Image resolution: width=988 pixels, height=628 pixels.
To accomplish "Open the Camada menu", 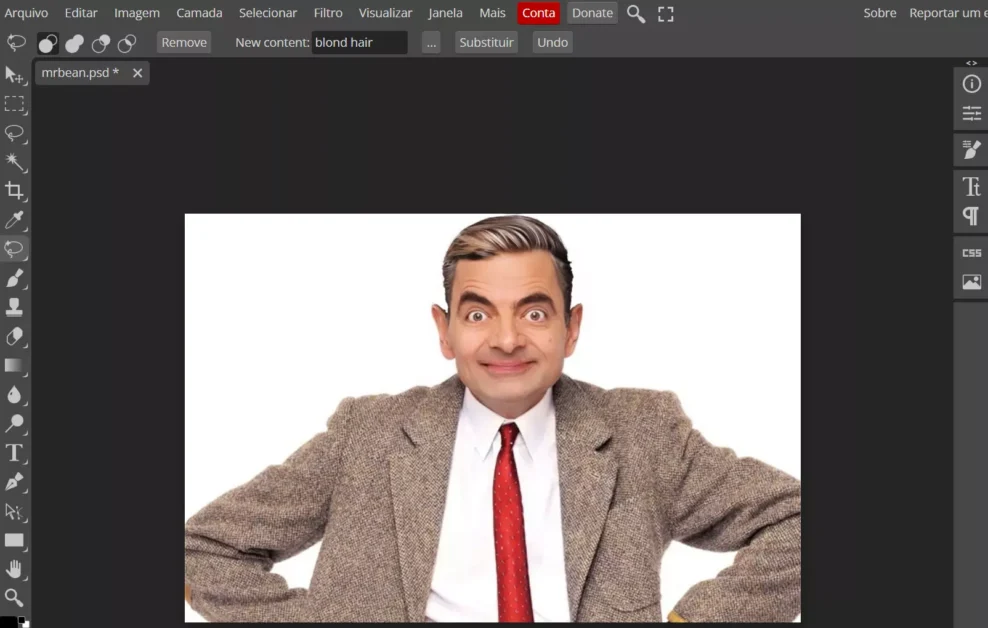I will click(199, 13).
